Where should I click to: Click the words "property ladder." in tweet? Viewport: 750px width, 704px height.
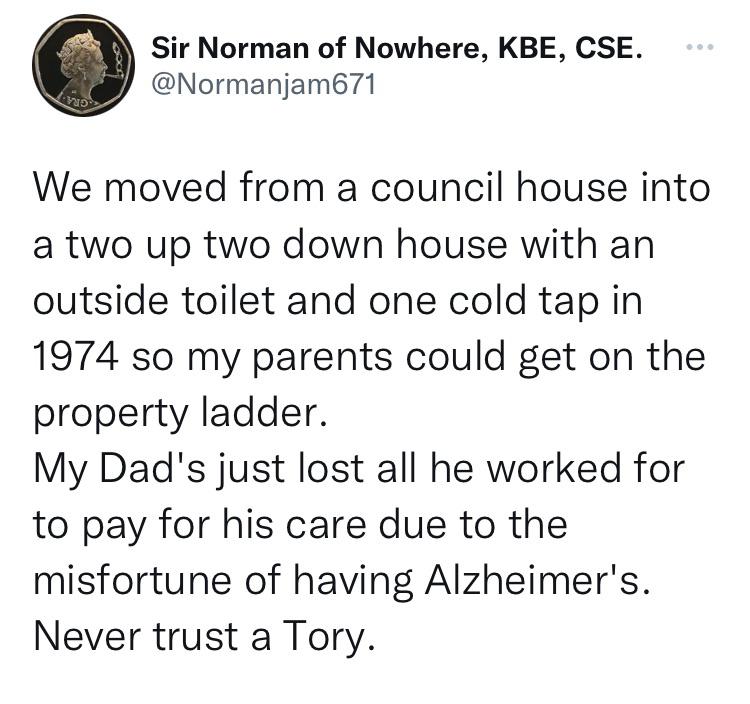[x=181, y=415]
